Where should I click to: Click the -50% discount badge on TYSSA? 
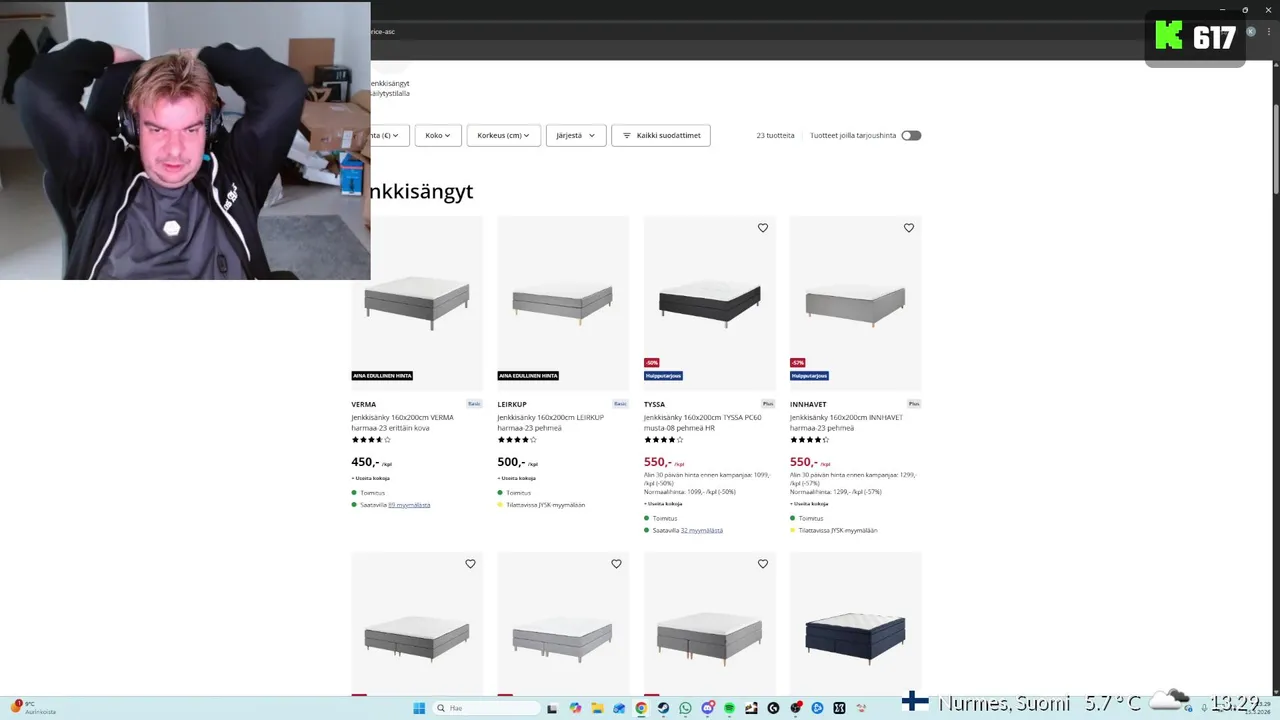click(x=651, y=363)
